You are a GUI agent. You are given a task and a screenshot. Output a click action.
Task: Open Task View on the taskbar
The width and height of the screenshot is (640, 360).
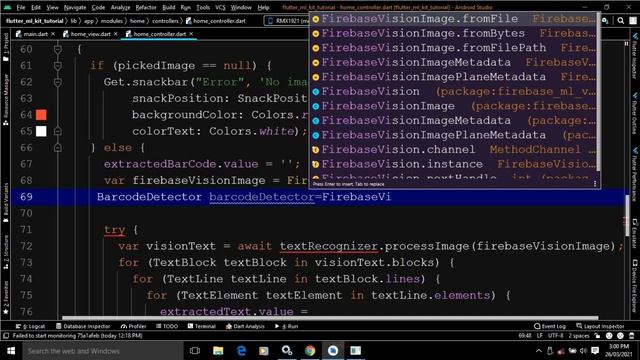tap(195, 351)
